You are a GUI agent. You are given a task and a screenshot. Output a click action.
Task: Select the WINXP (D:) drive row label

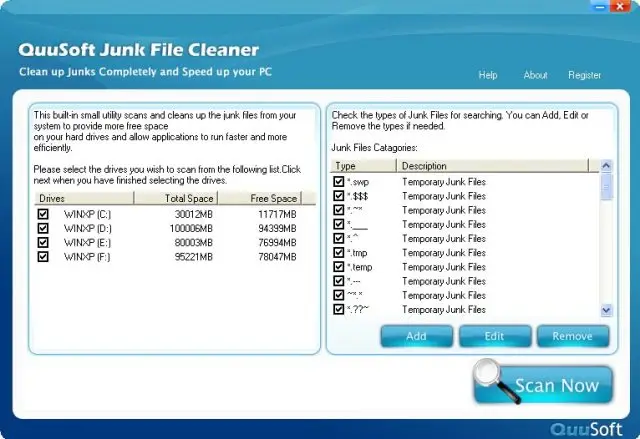88,228
